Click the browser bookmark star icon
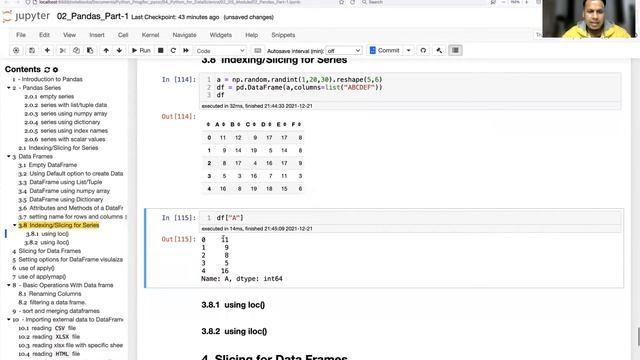640x360 pixels. [x=341, y=2]
